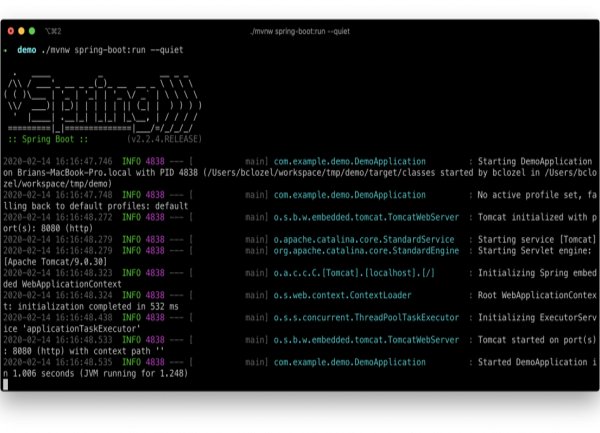
Task: Click 'o.s.web.context.ContextLoader' logger name
Action: pos(342,295)
